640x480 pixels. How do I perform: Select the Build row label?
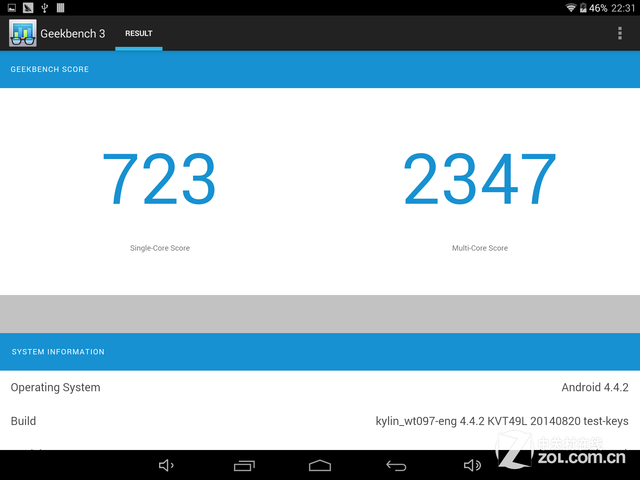click(x=23, y=421)
